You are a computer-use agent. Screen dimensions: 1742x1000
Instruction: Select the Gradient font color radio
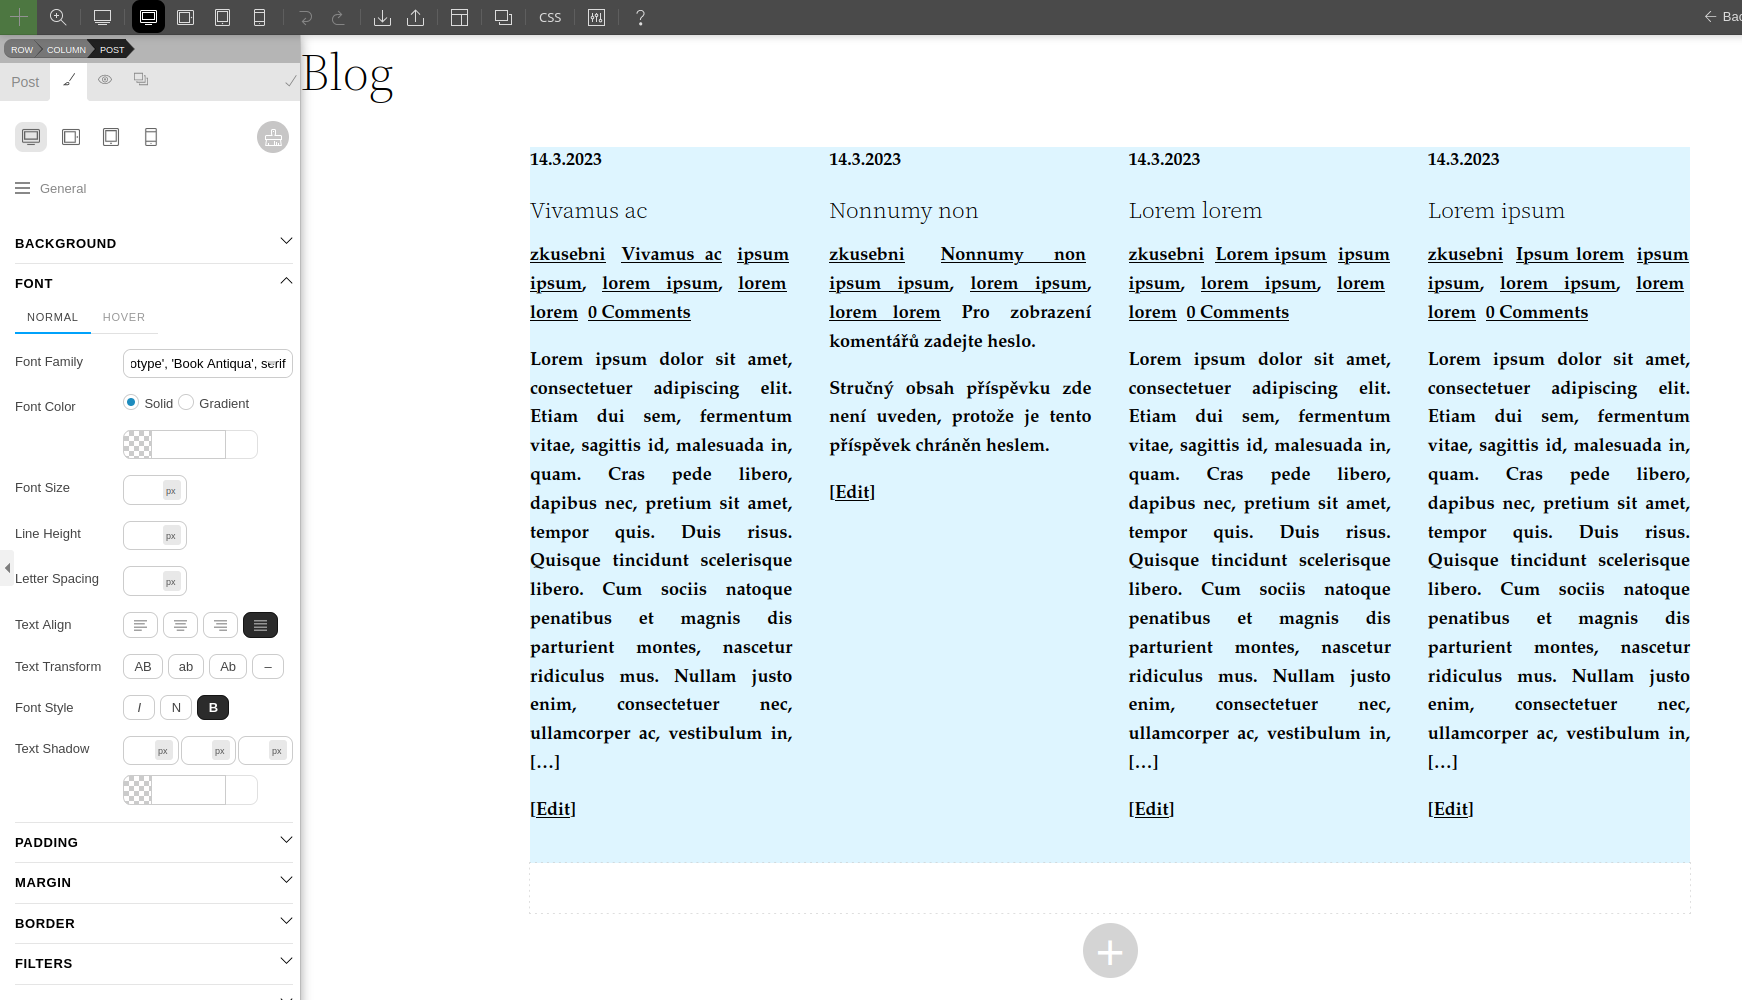coord(186,402)
